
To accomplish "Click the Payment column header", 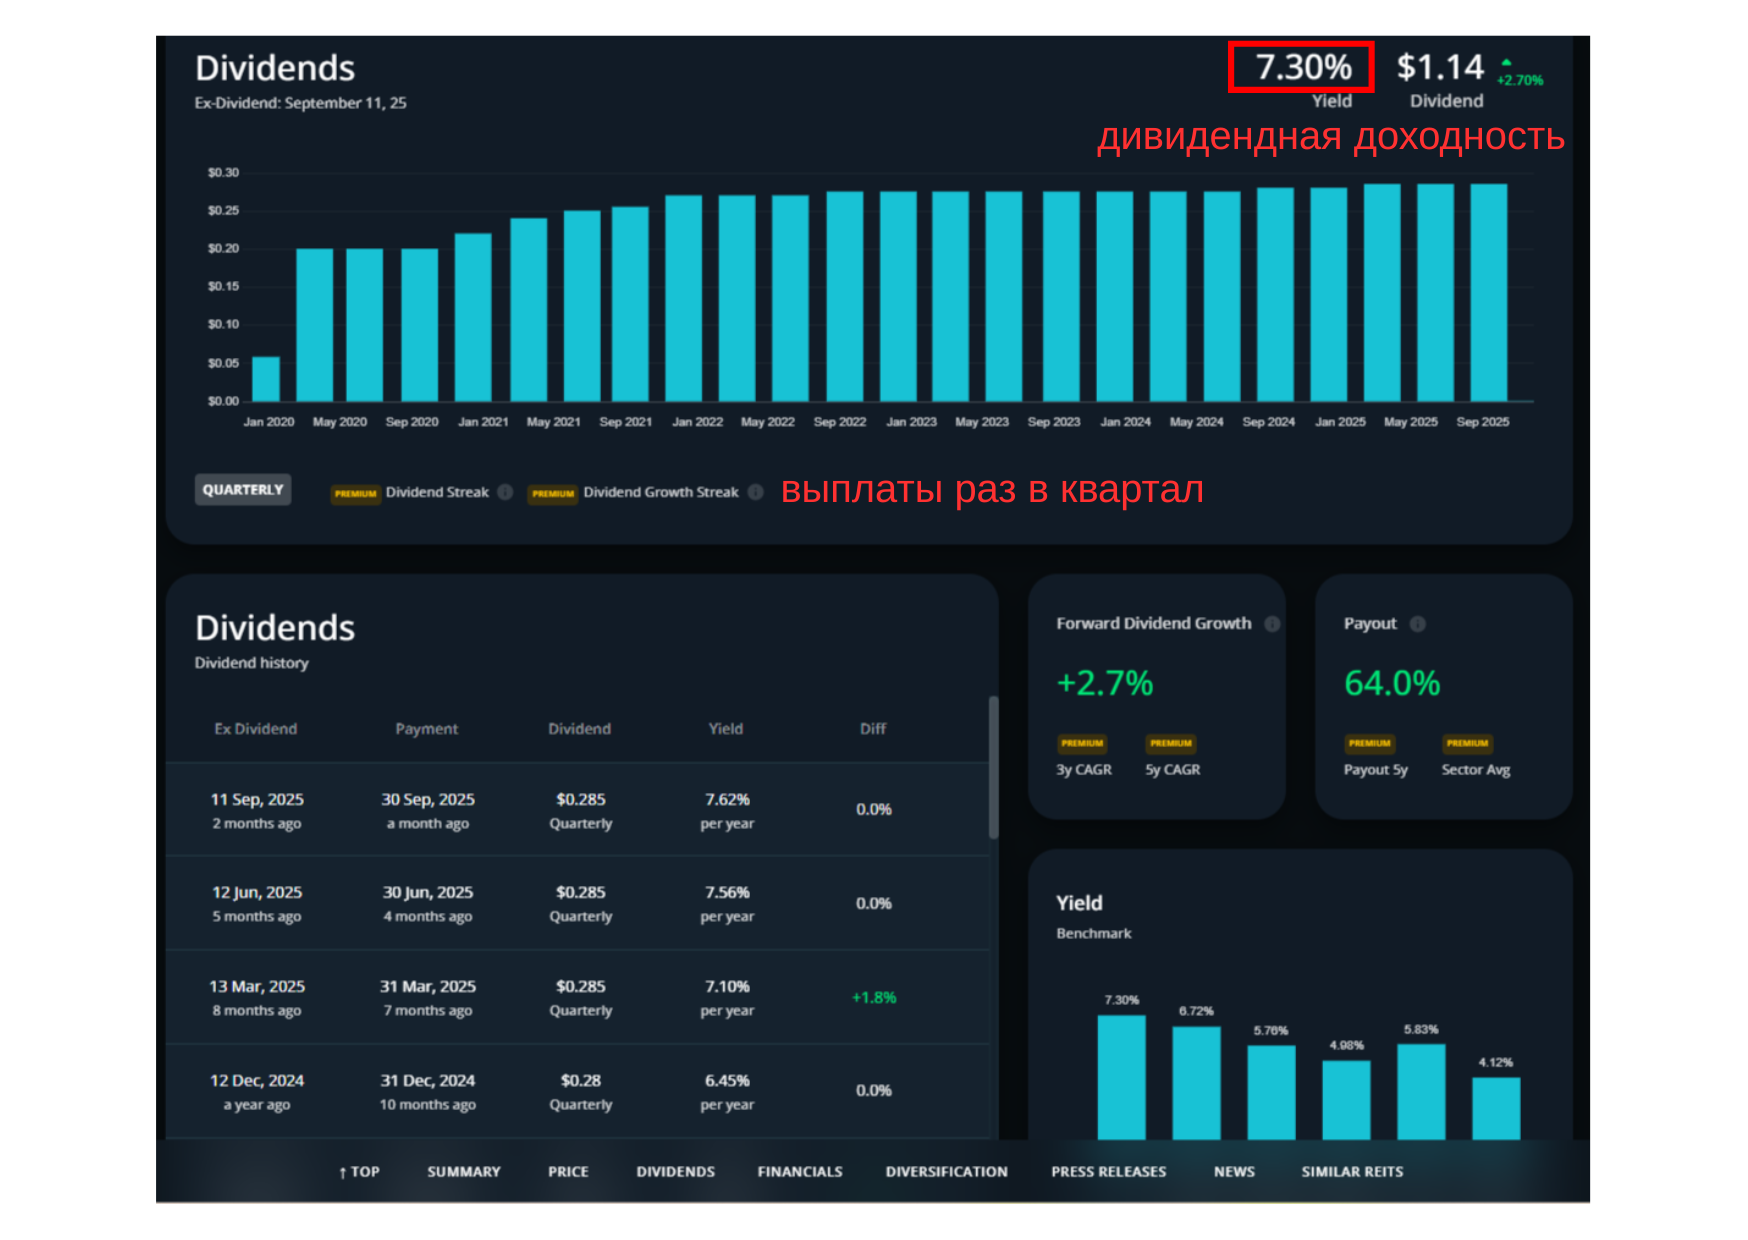I will [427, 729].
